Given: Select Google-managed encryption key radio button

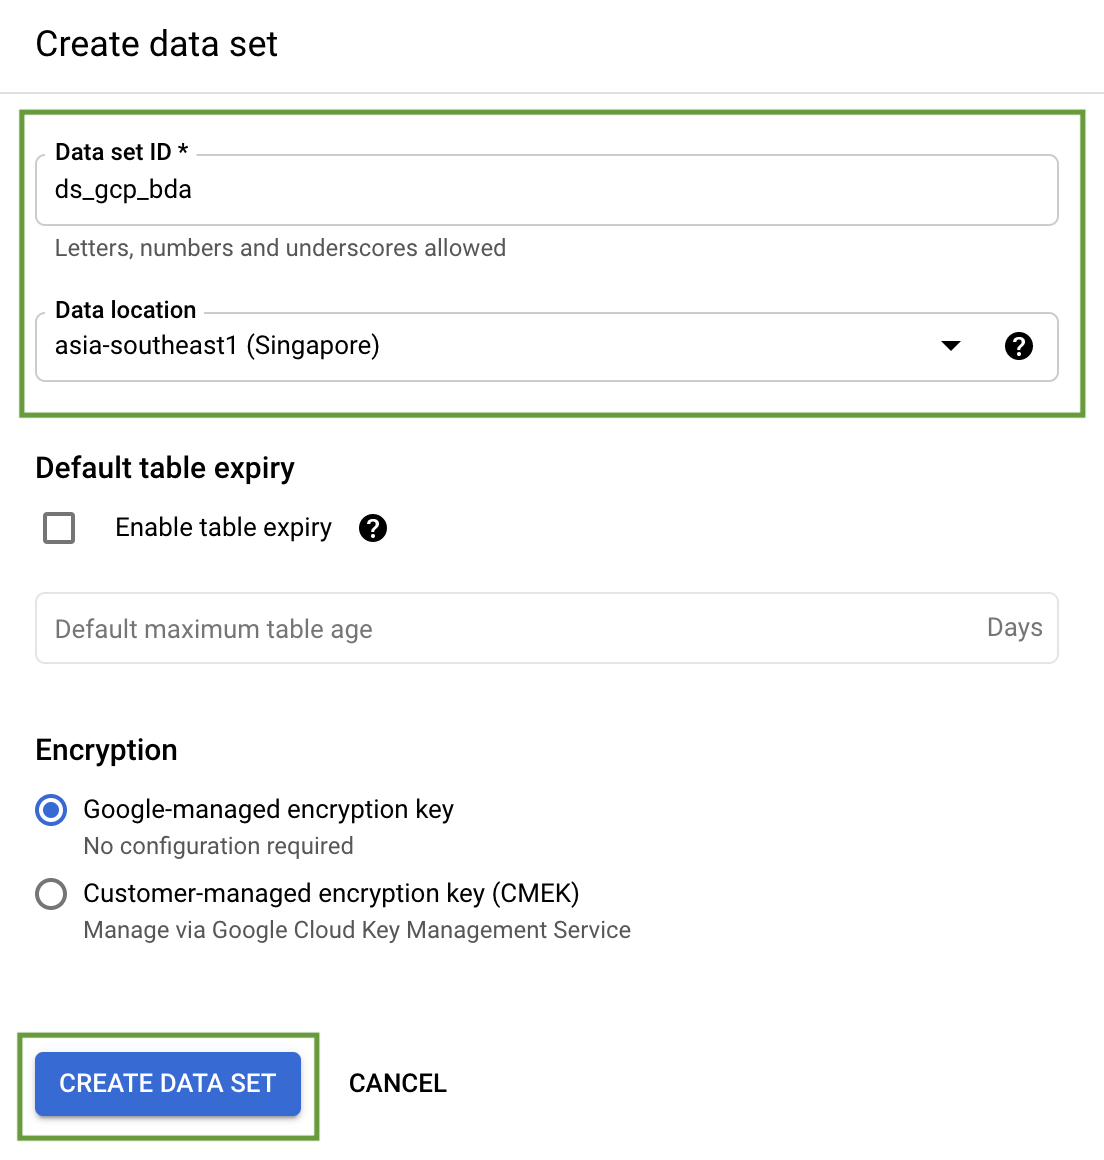Looking at the screenshot, I should tap(51, 810).
